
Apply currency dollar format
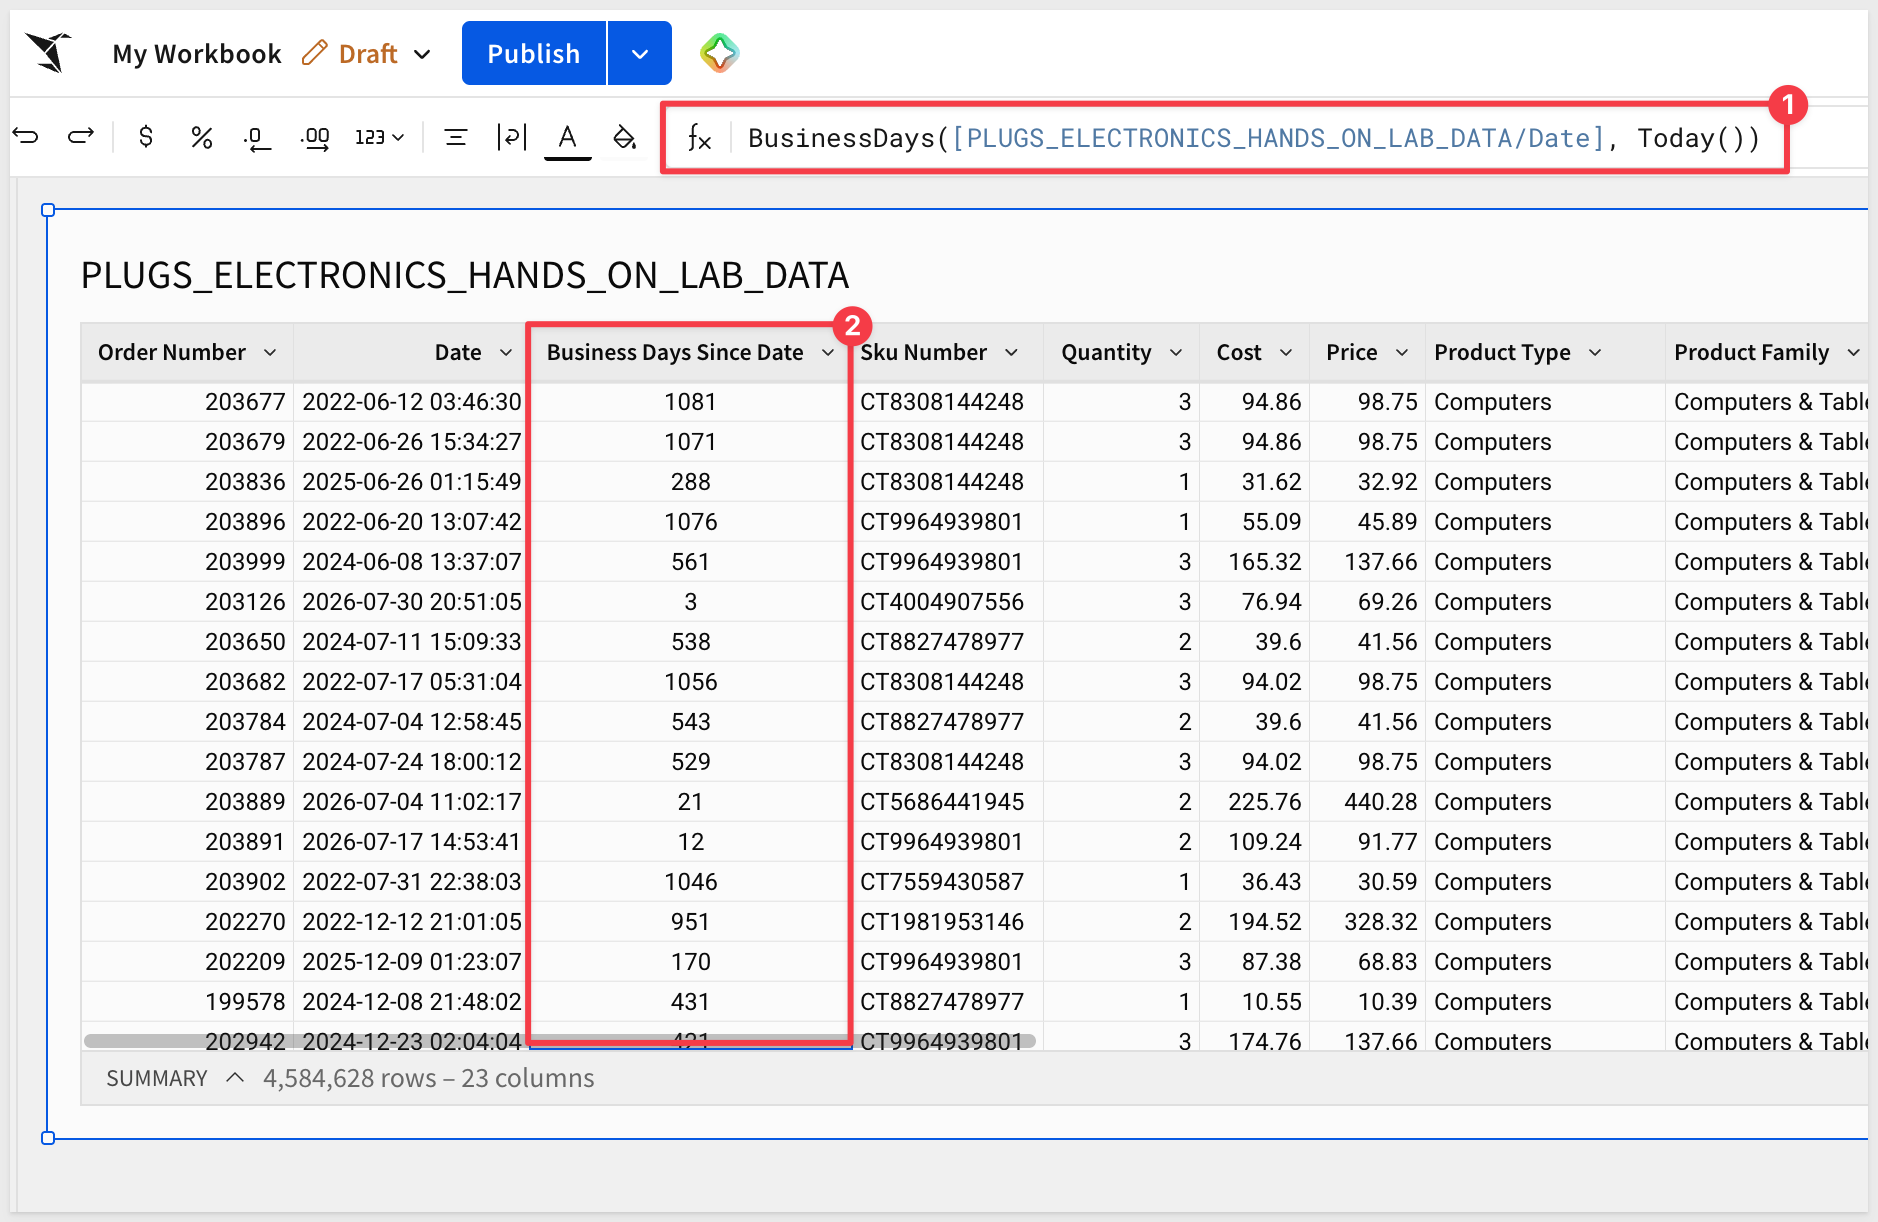[146, 137]
